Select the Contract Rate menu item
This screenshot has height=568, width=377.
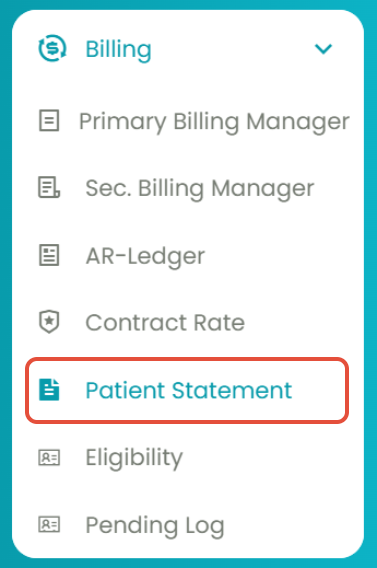pyautogui.click(x=165, y=322)
